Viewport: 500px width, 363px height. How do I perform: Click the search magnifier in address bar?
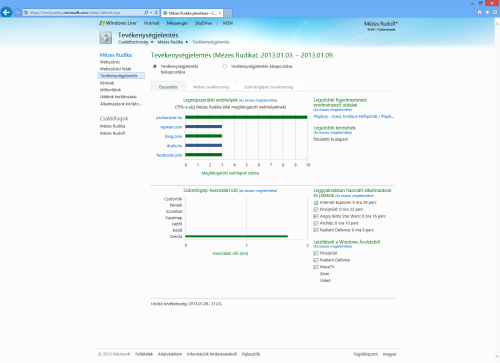(146, 12)
